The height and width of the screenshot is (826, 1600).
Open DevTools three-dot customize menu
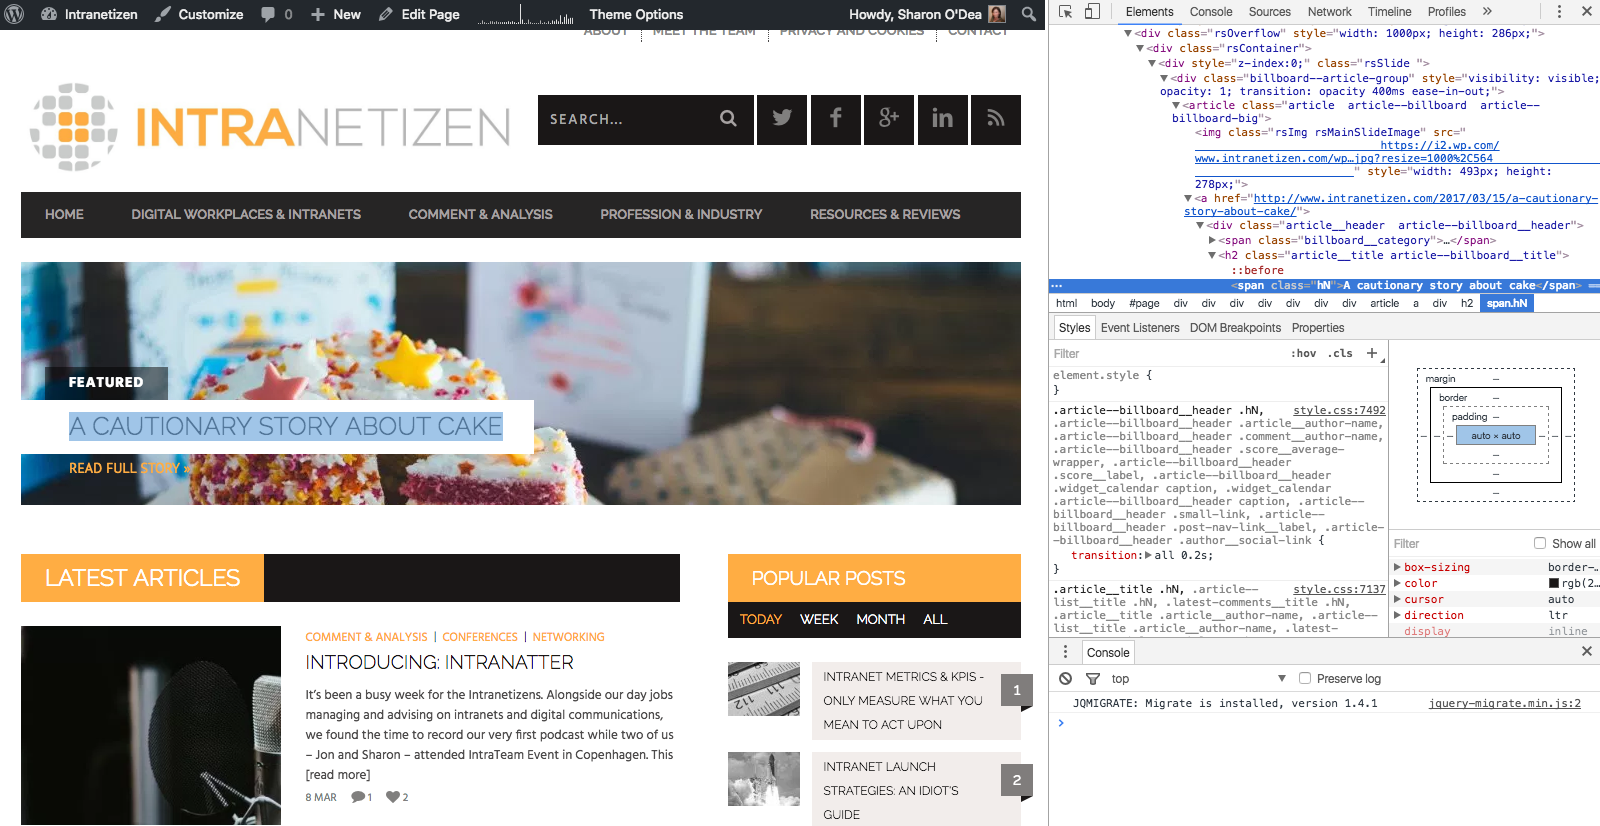coord(1559,12)
